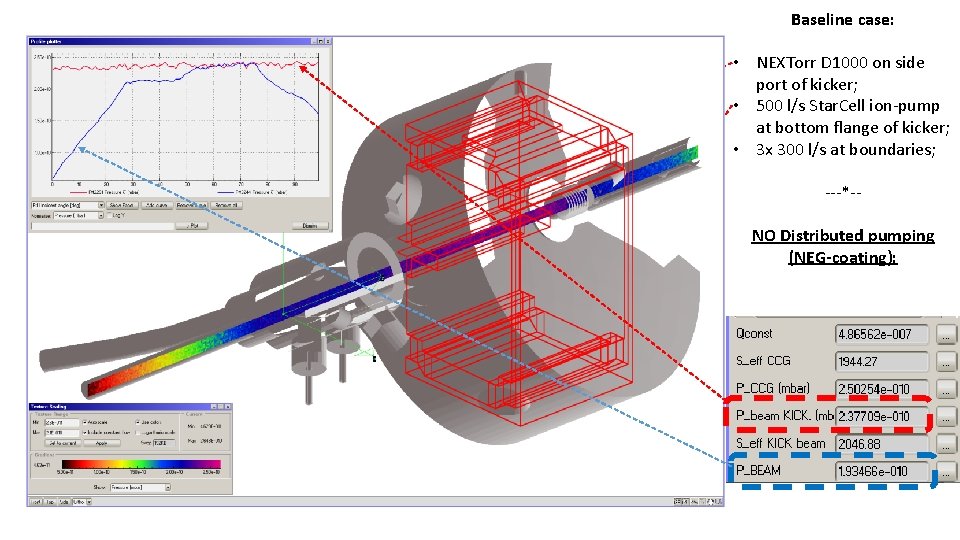Click the Plot button in Profile plotter
The image size is (960, 540).
coord(192,226)
